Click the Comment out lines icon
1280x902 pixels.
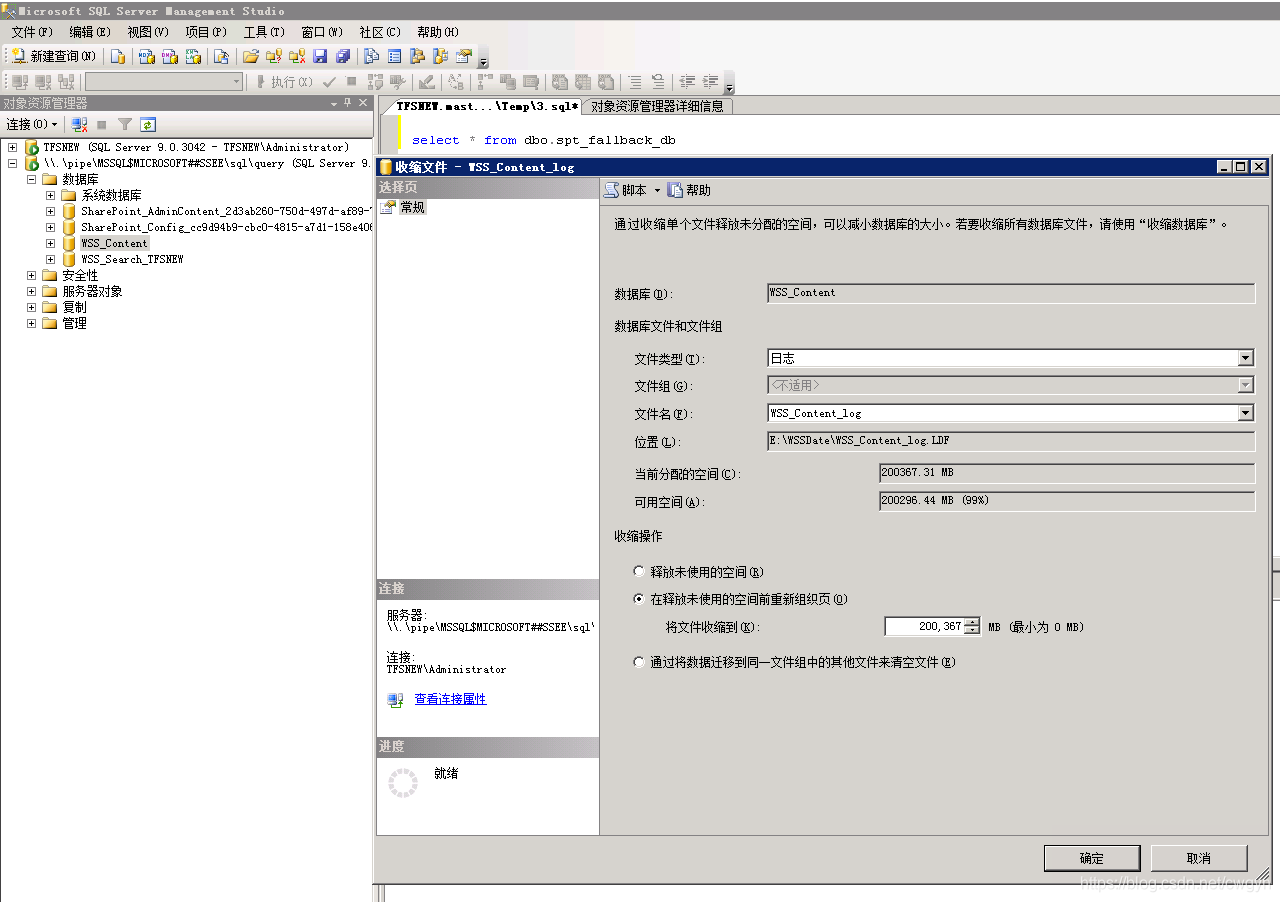point(633,82)
